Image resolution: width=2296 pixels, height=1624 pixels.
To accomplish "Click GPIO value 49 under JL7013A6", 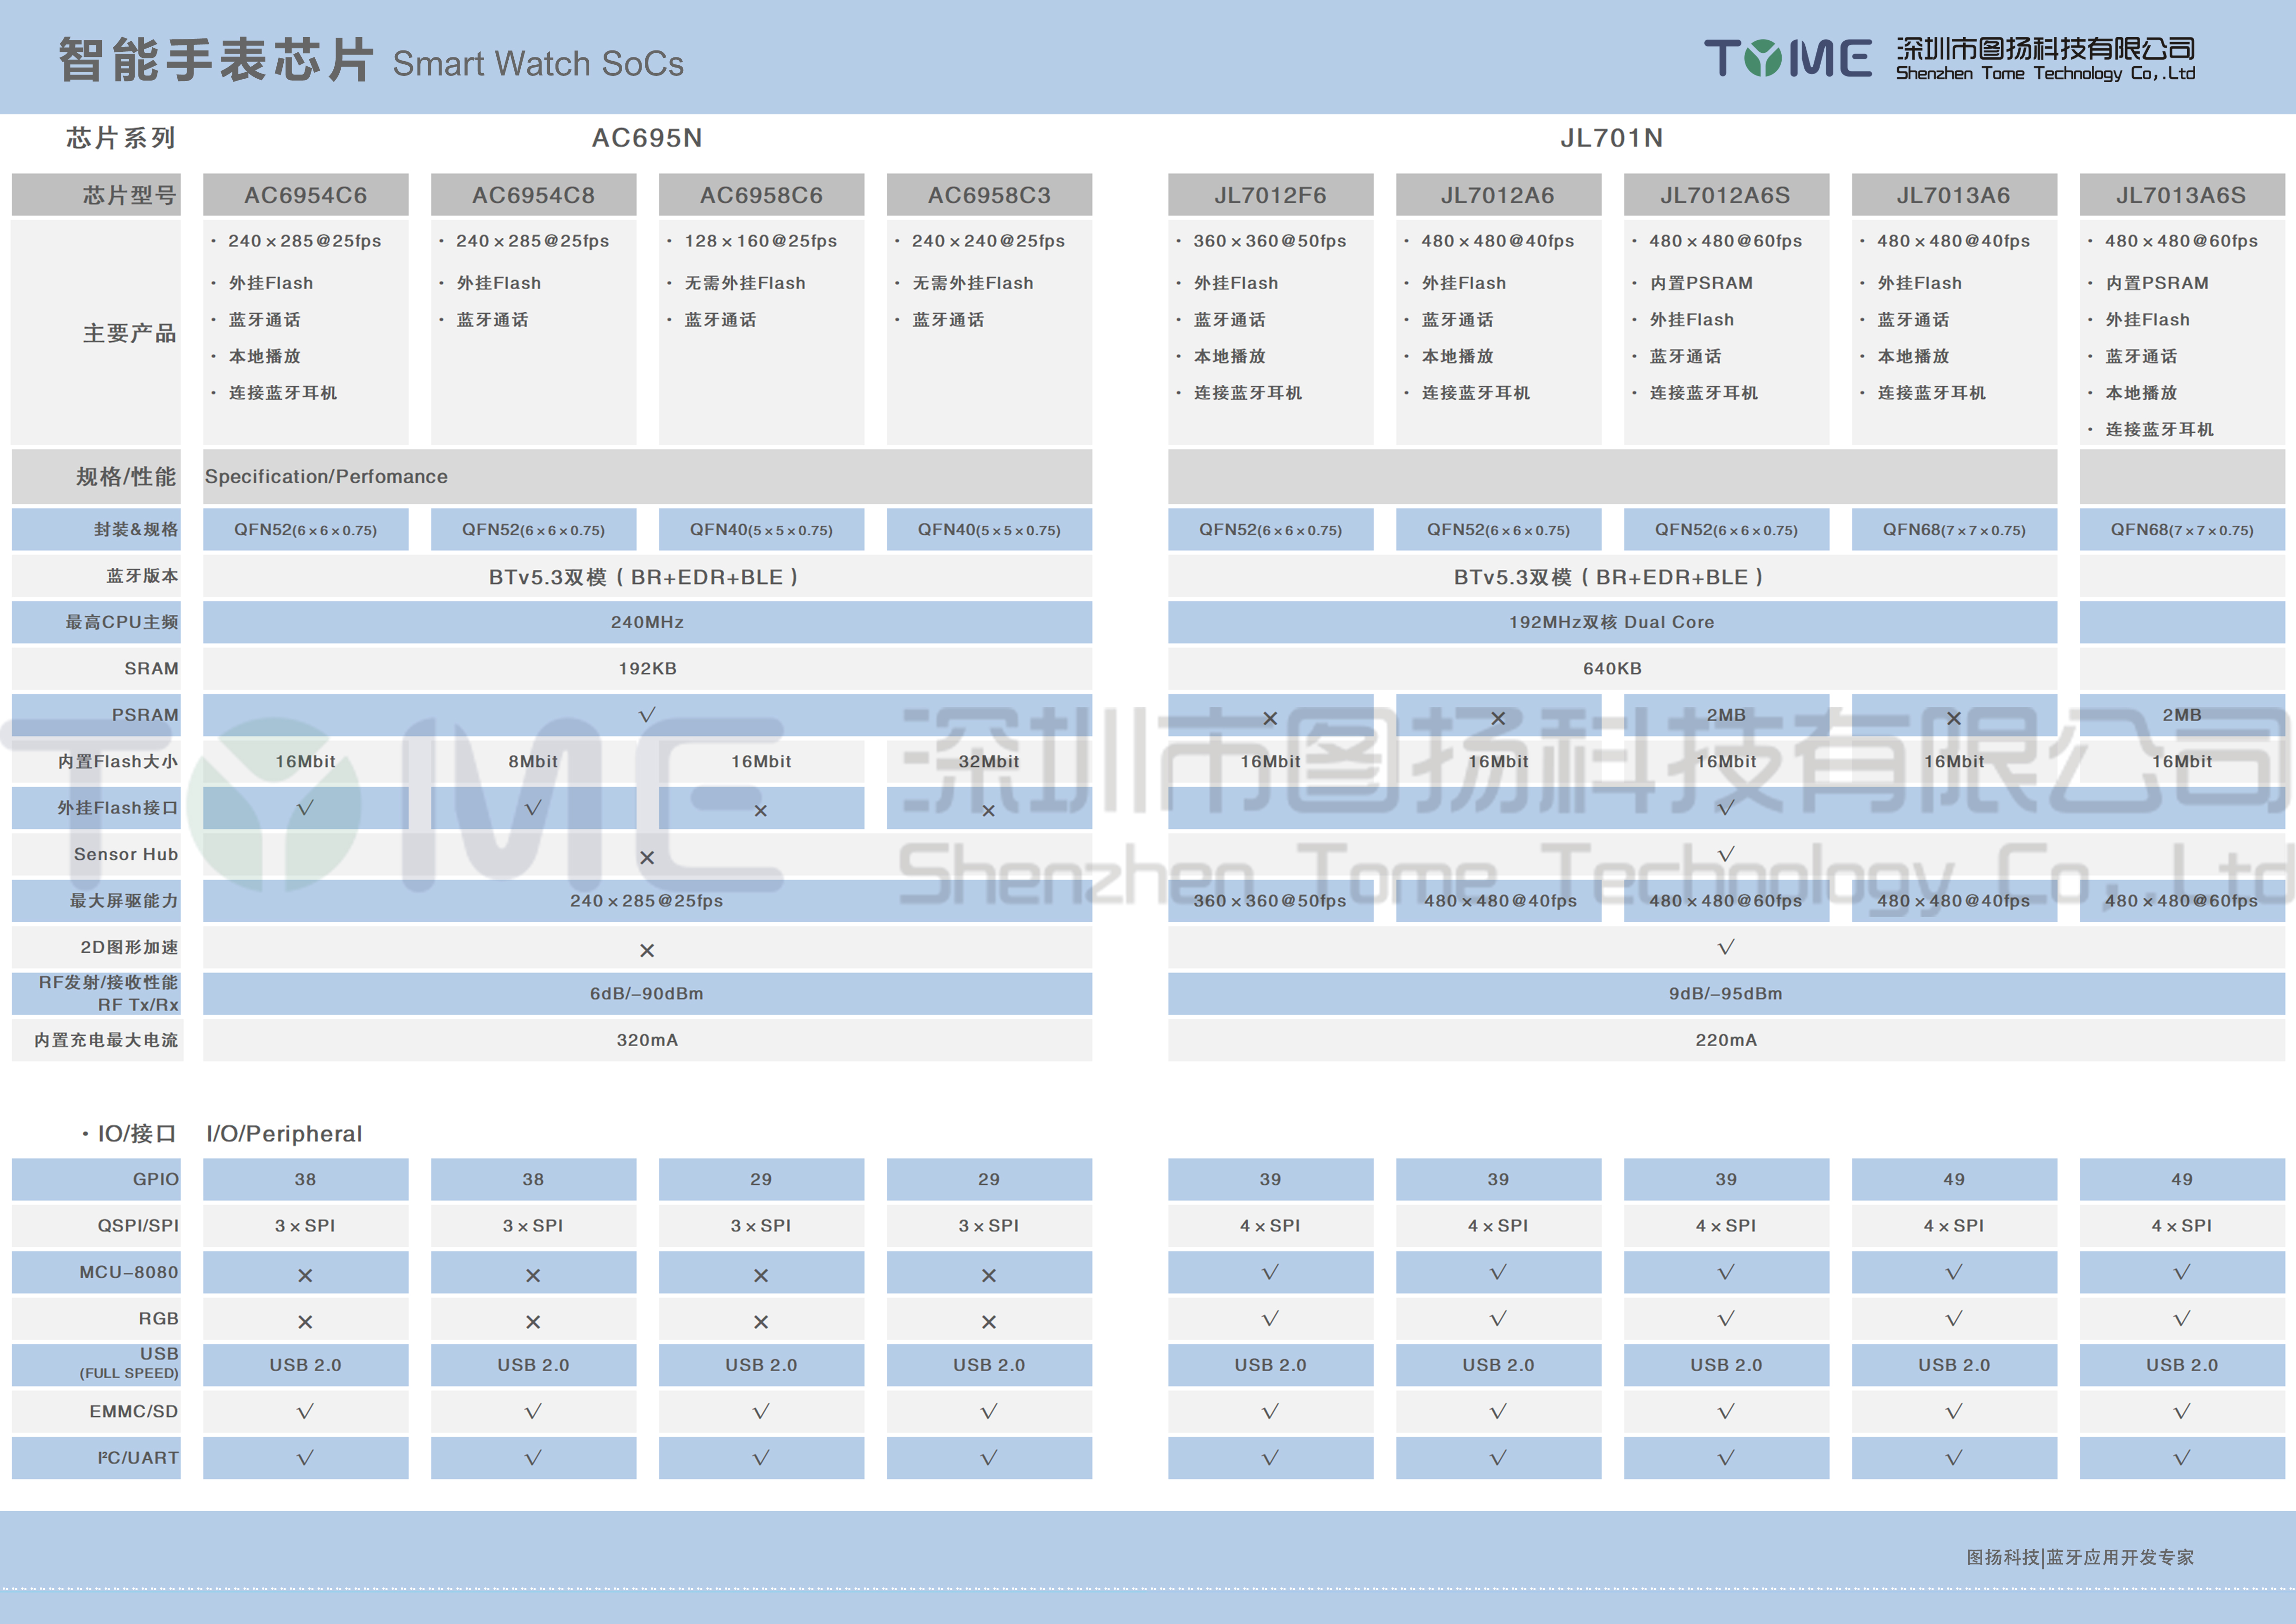I will pos(1954,1180).
